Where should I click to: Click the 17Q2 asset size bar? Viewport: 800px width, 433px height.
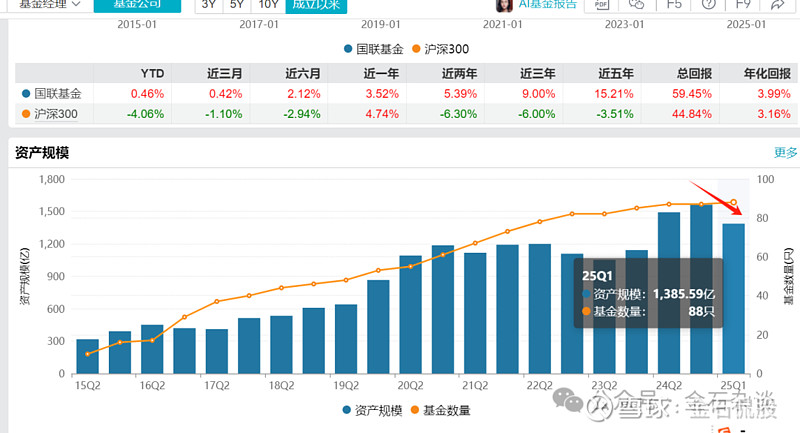coord(217,351)
